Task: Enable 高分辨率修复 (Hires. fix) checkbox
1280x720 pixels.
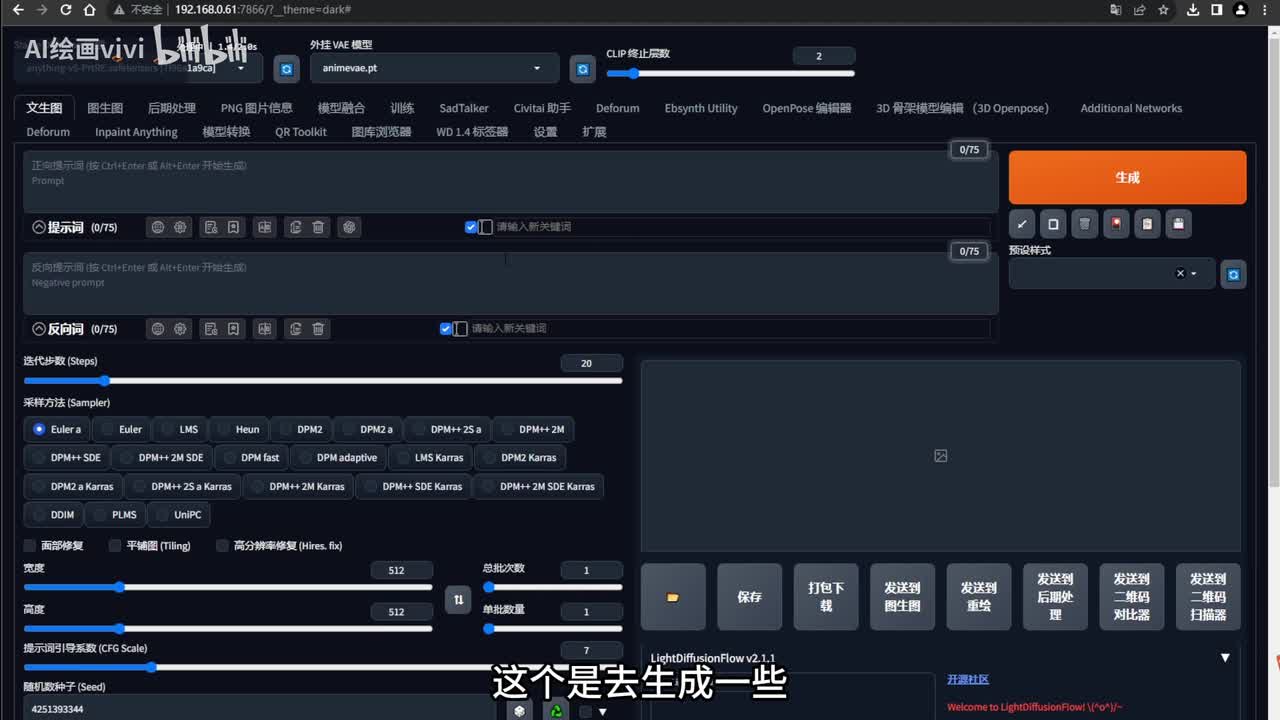Action: [x=223, y=546]
